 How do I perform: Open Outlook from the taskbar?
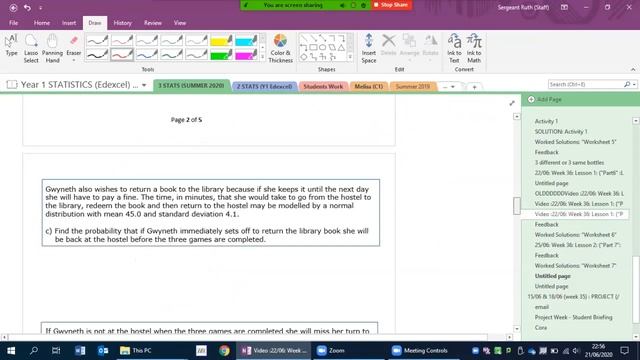click(103, 351)
